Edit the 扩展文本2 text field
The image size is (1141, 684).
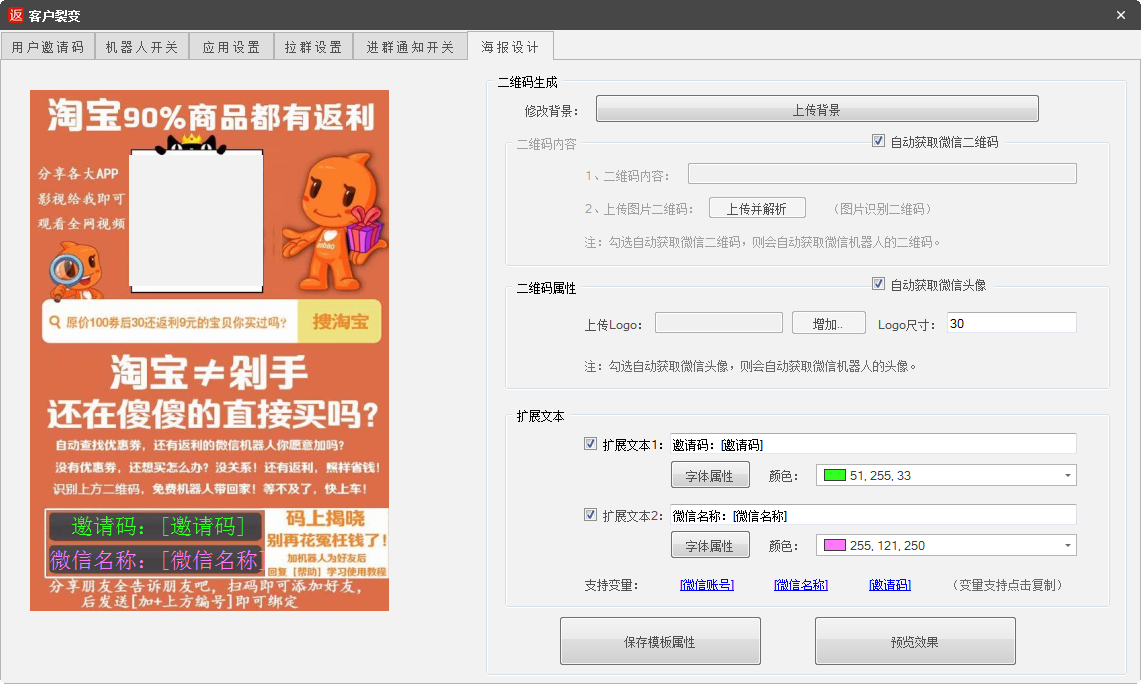(x=872, y=515)
